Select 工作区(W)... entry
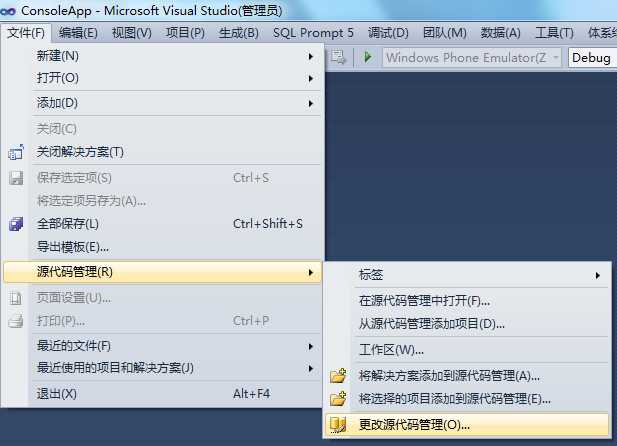The width and height of the screenshot is (617, 446). (x=467, y=350)
